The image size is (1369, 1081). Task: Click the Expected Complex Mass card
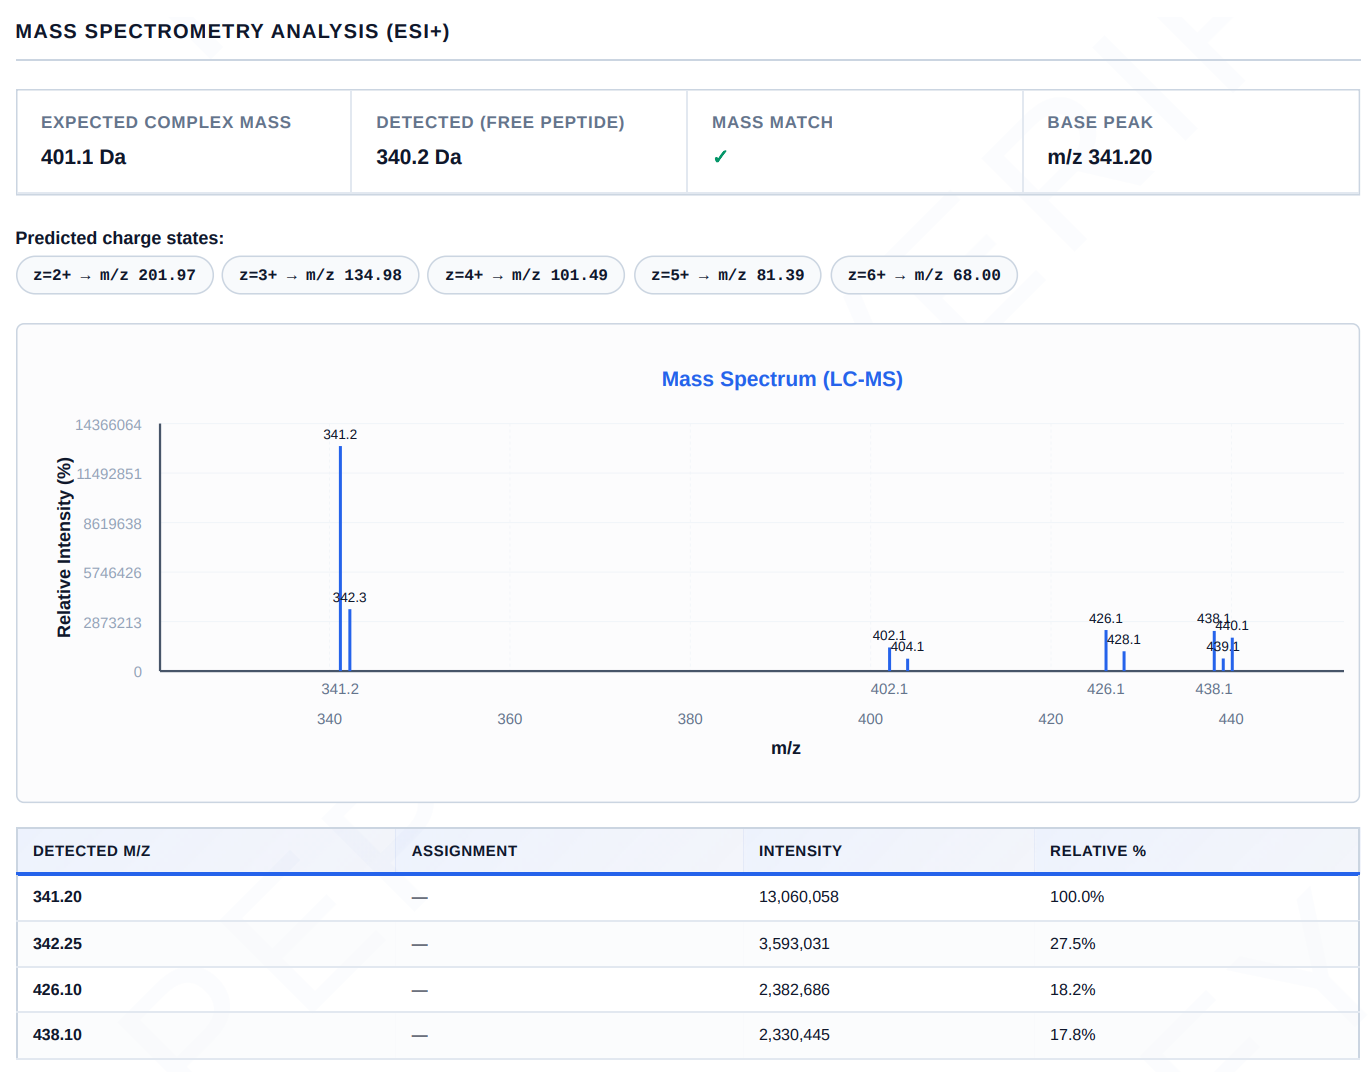tap(184, 142)
